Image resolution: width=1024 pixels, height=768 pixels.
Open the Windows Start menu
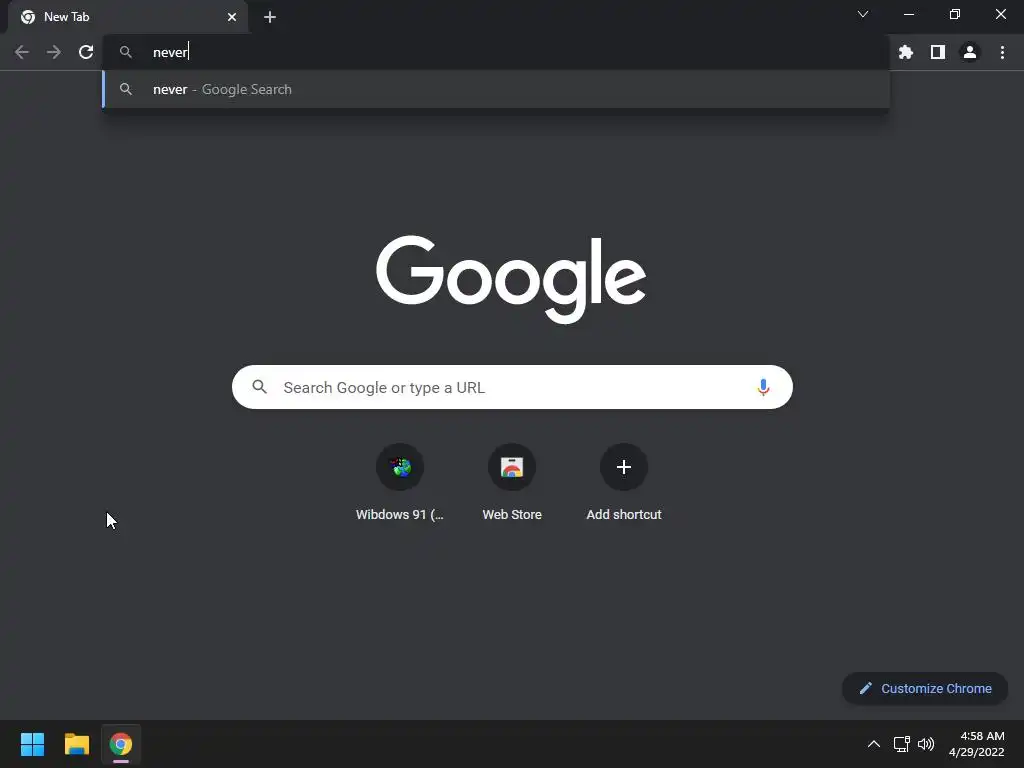(32, 744)
